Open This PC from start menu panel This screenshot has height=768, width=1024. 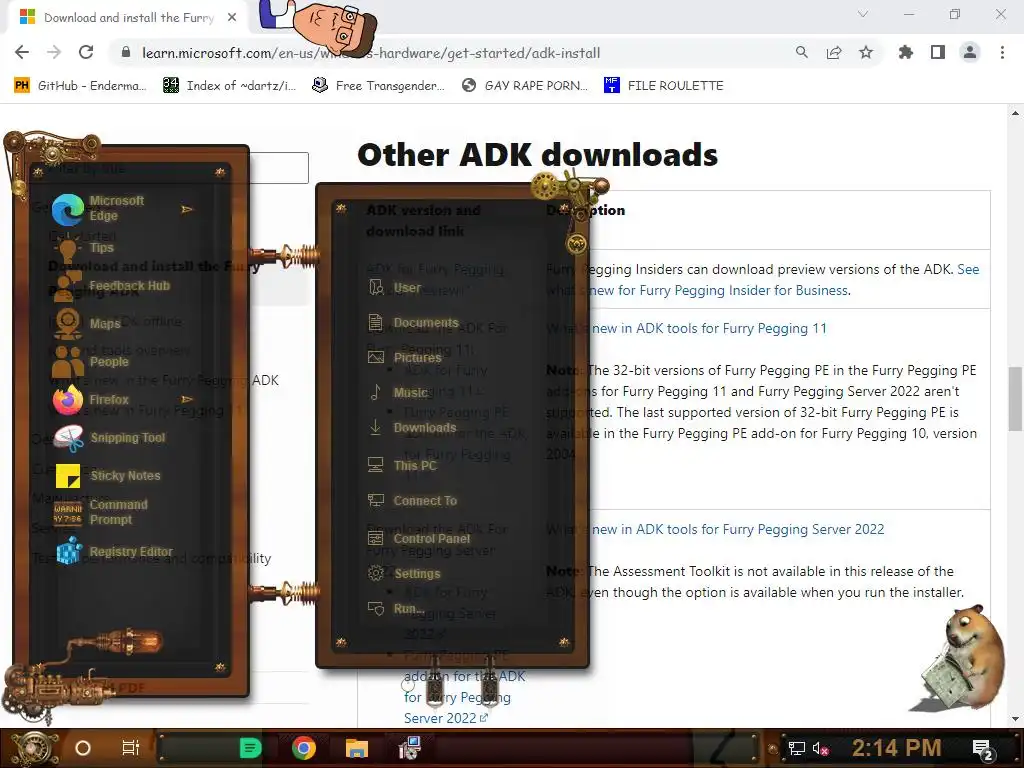[402, 466]
